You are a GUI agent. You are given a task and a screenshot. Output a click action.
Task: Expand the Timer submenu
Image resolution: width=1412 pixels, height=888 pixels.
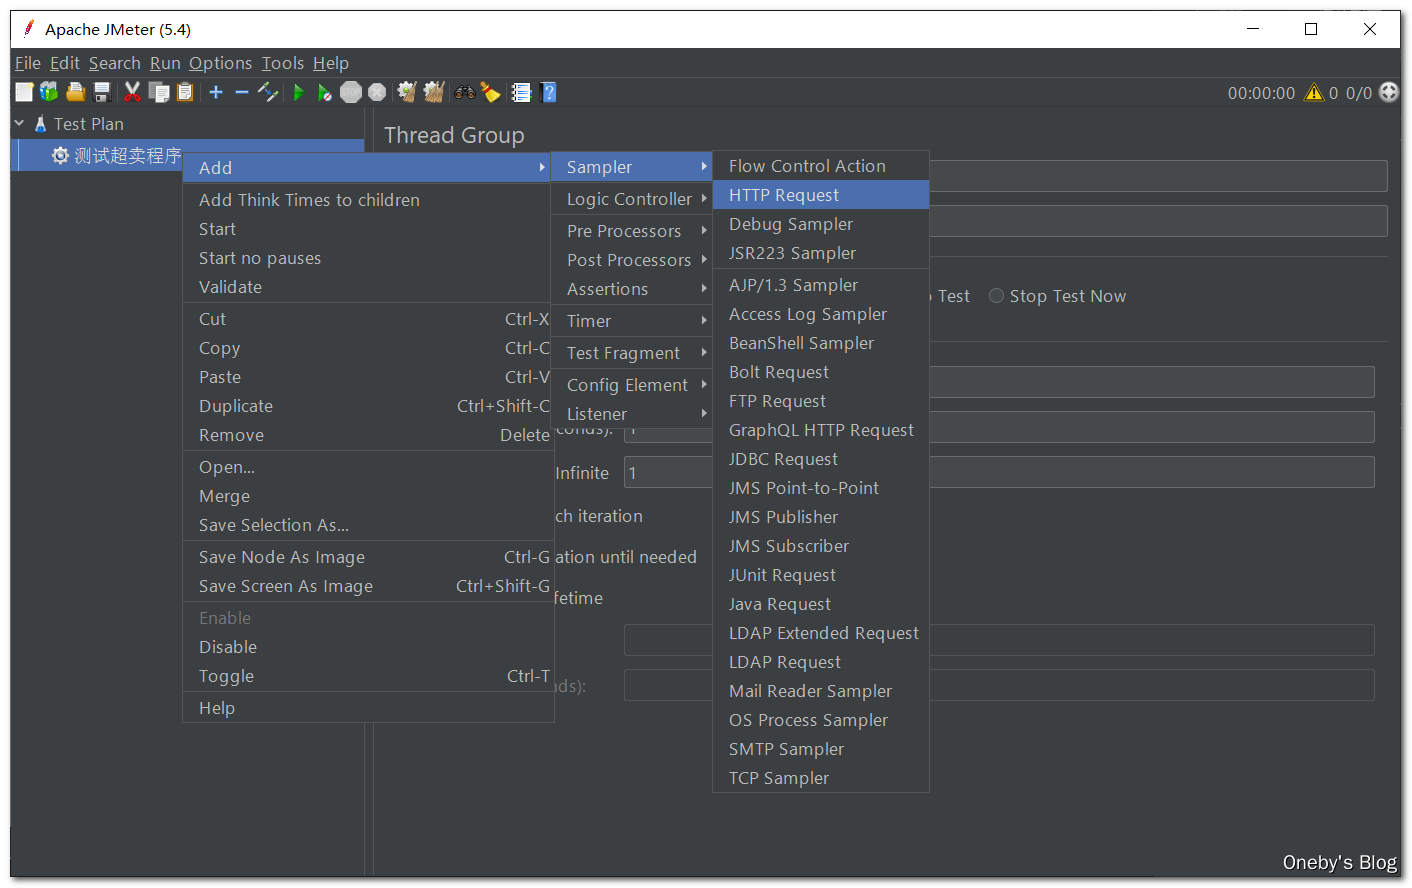631,321
